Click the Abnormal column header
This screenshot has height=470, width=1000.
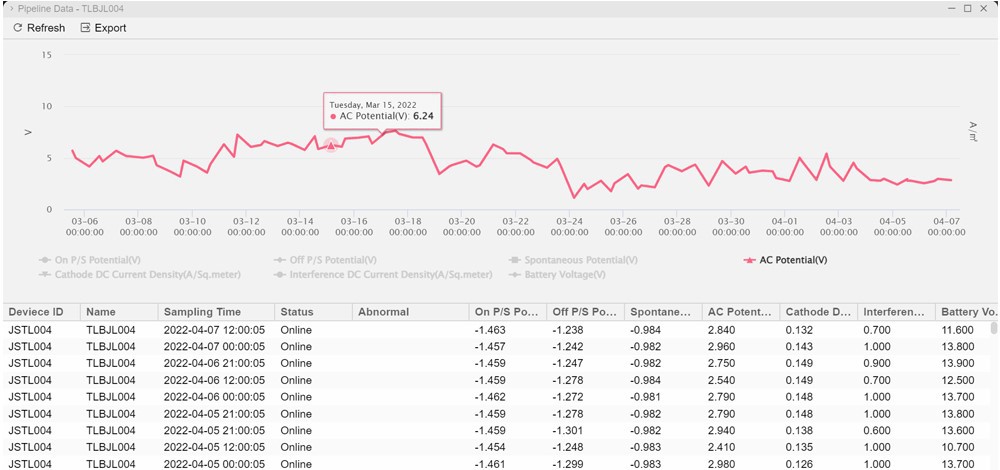(x=382, y=312)
